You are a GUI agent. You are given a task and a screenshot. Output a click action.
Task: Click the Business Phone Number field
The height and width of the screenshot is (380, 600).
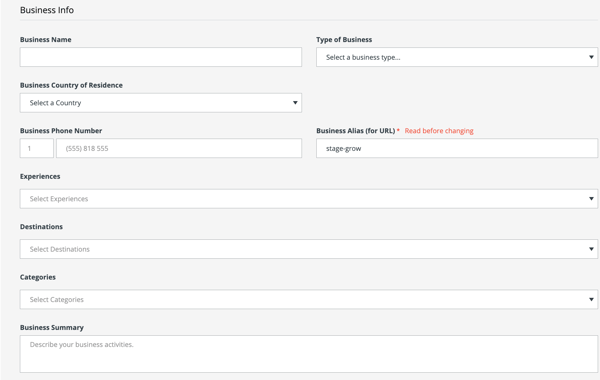pyautogui.click(x=179, y=148)
